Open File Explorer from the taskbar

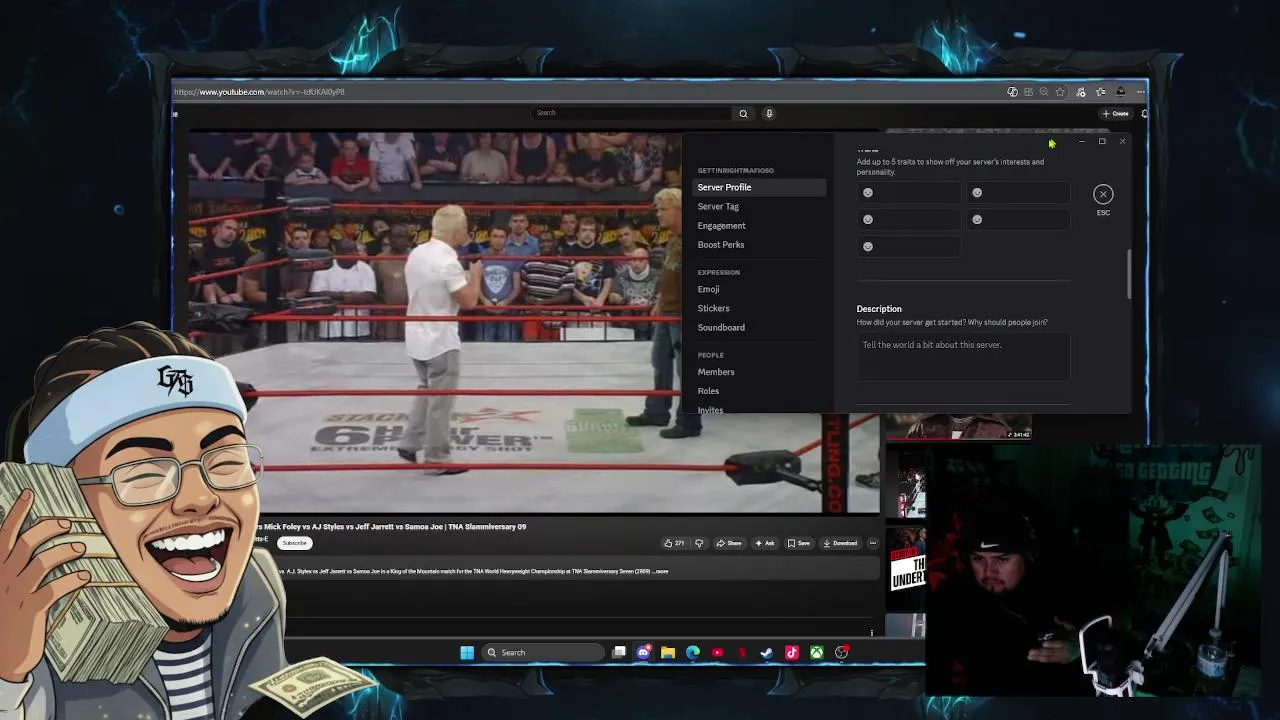pos(668,652)
